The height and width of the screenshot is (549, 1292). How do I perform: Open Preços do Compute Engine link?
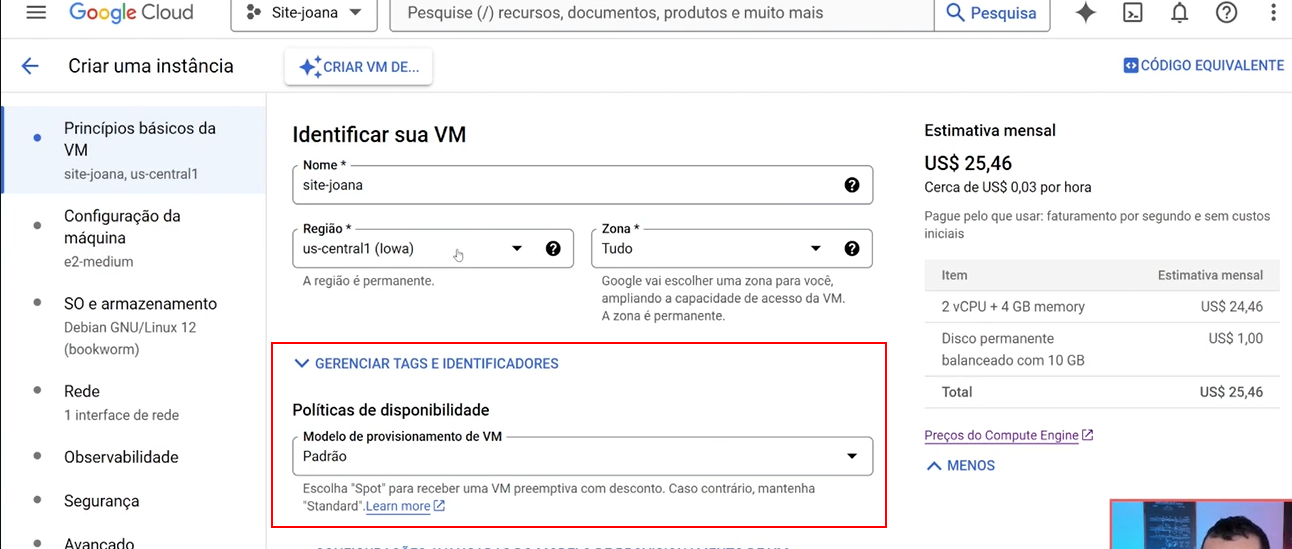tap(1009, 435)
